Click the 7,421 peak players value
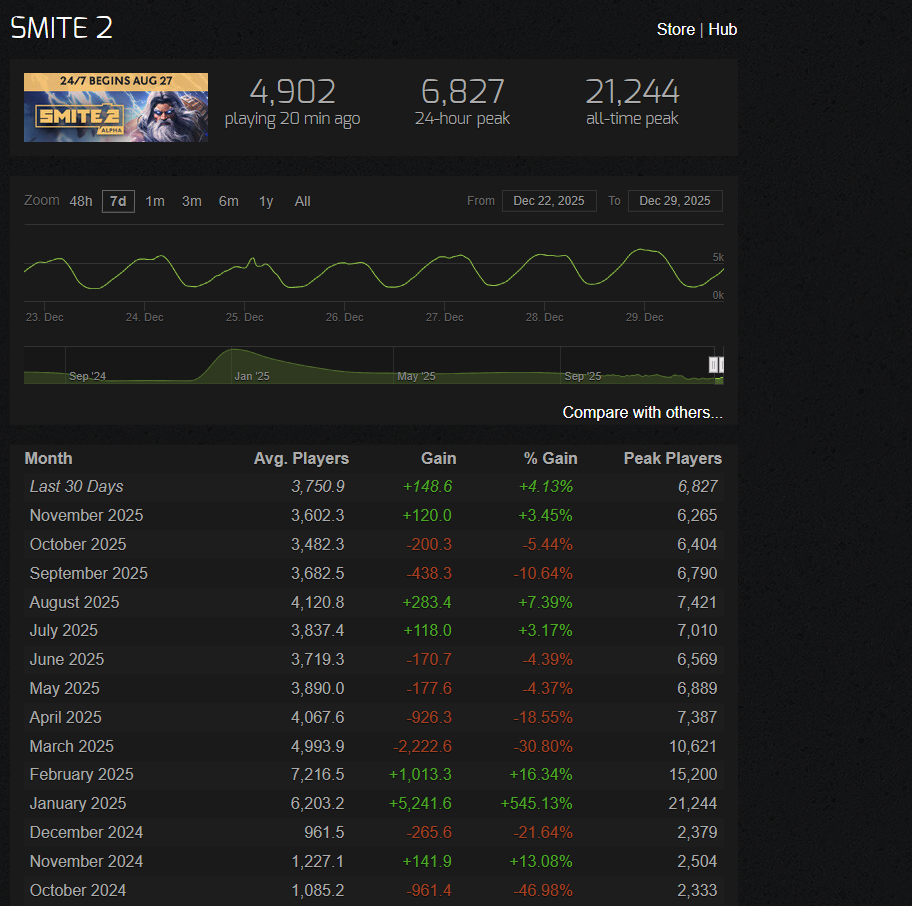 [x=697, y=602]
